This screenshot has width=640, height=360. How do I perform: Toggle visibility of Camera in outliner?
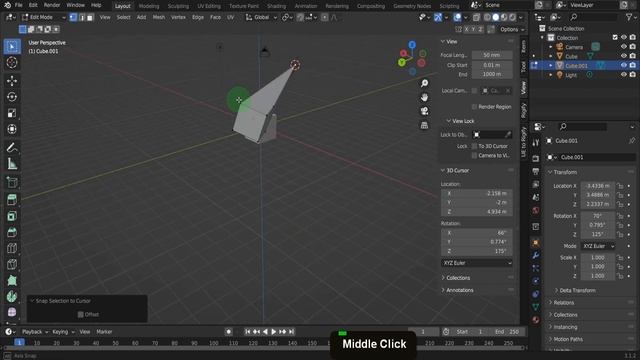624,47
